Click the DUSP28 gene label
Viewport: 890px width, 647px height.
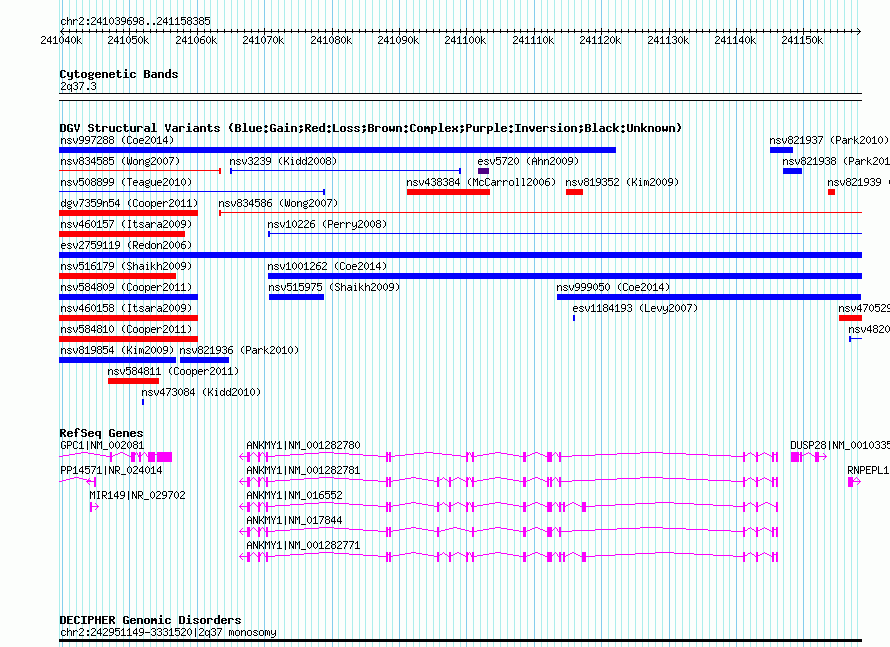tap(839, 446)
